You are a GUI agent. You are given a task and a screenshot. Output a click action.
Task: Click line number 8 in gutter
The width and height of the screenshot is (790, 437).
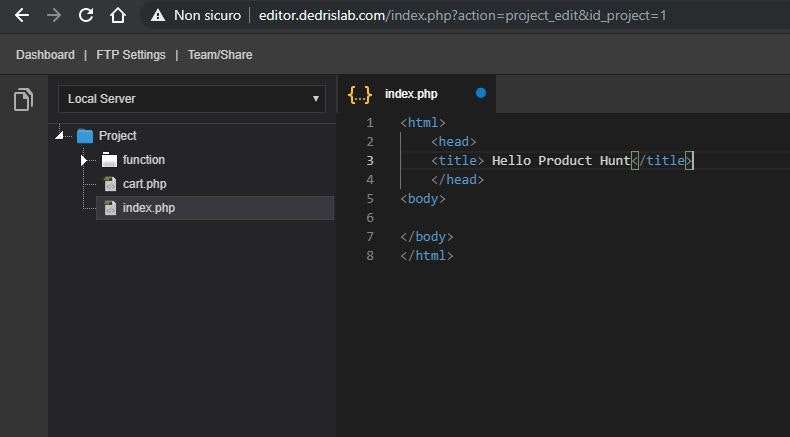(x=370, y=256)
